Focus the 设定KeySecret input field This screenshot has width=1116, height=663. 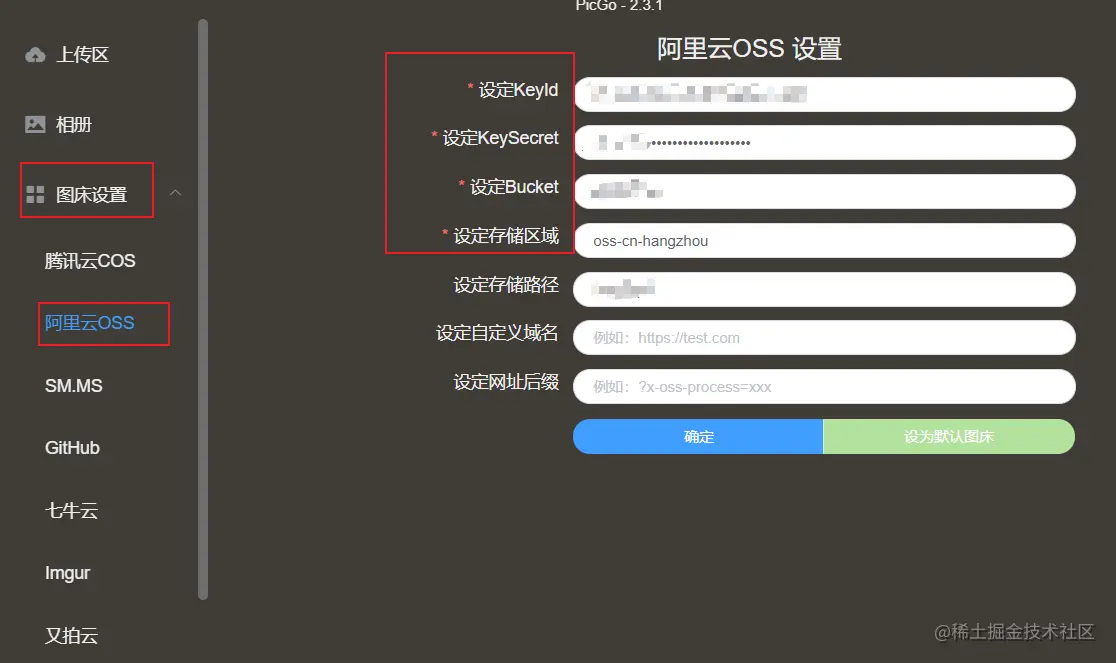click(824, 143)
